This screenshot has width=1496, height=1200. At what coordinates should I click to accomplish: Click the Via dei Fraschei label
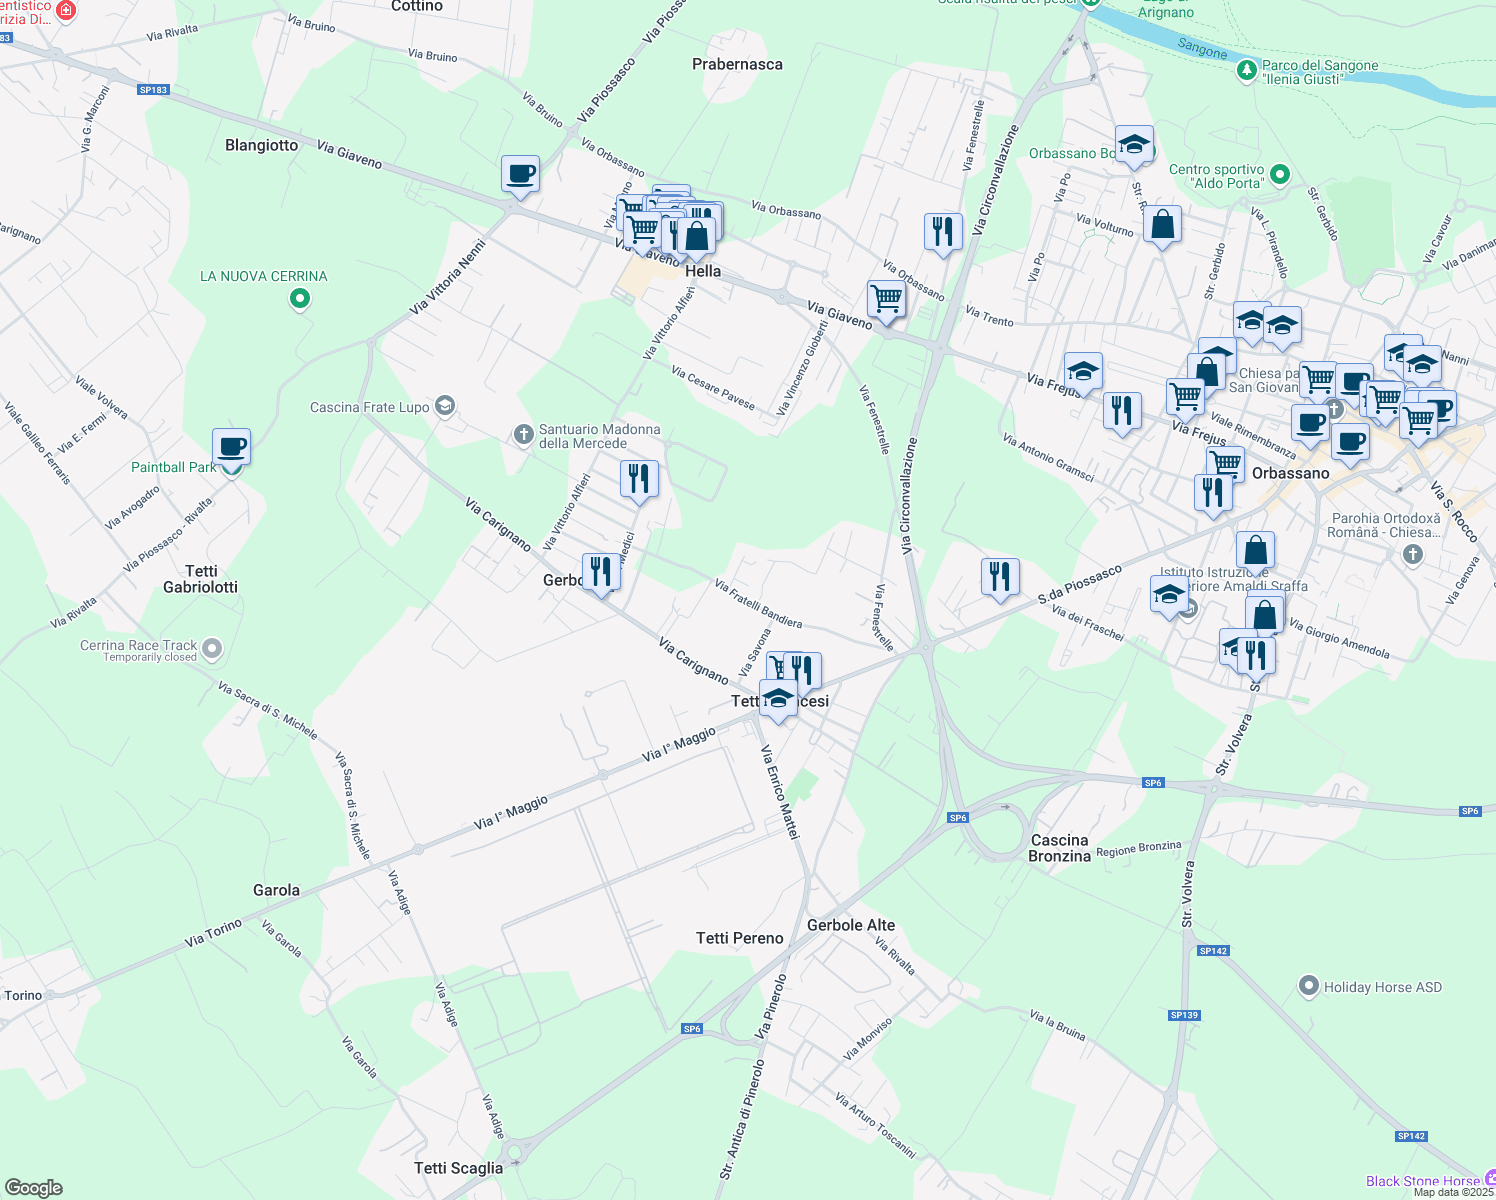point(1088,622)
